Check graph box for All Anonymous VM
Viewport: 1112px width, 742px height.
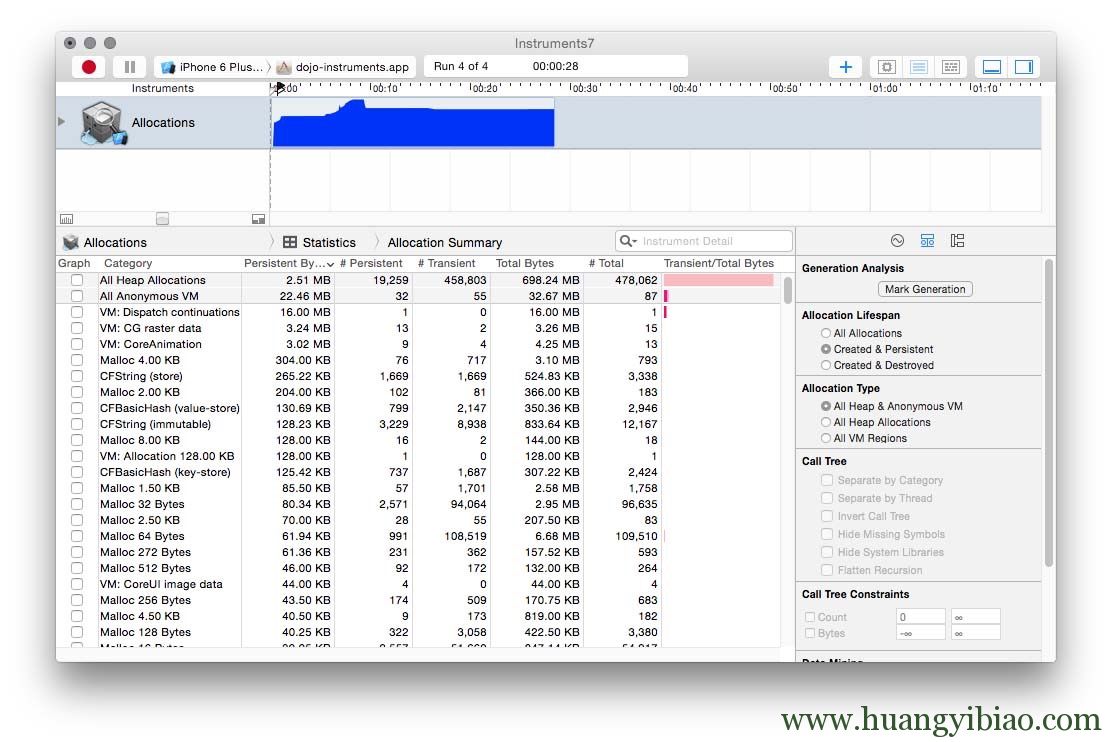click(x=77, y=296)
